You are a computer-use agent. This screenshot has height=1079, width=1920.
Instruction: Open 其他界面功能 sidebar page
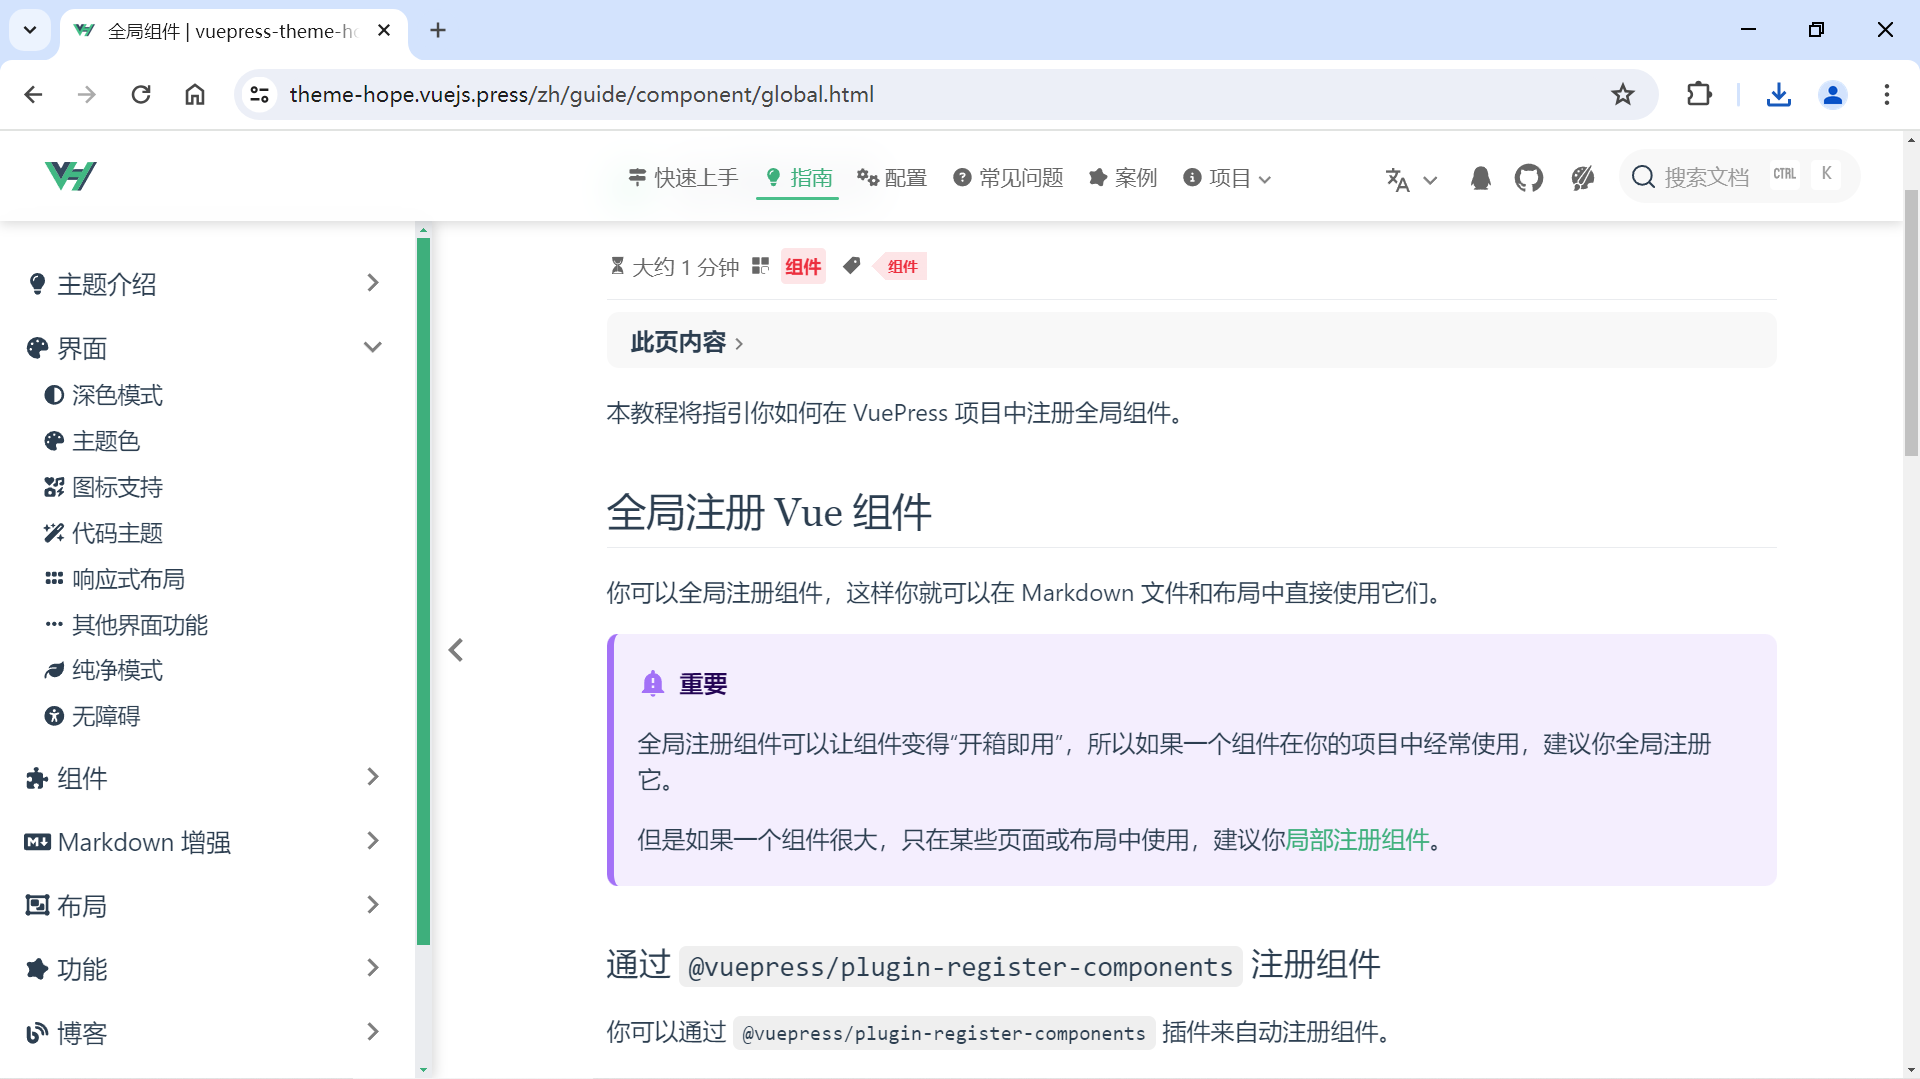(x=127, y=625)
